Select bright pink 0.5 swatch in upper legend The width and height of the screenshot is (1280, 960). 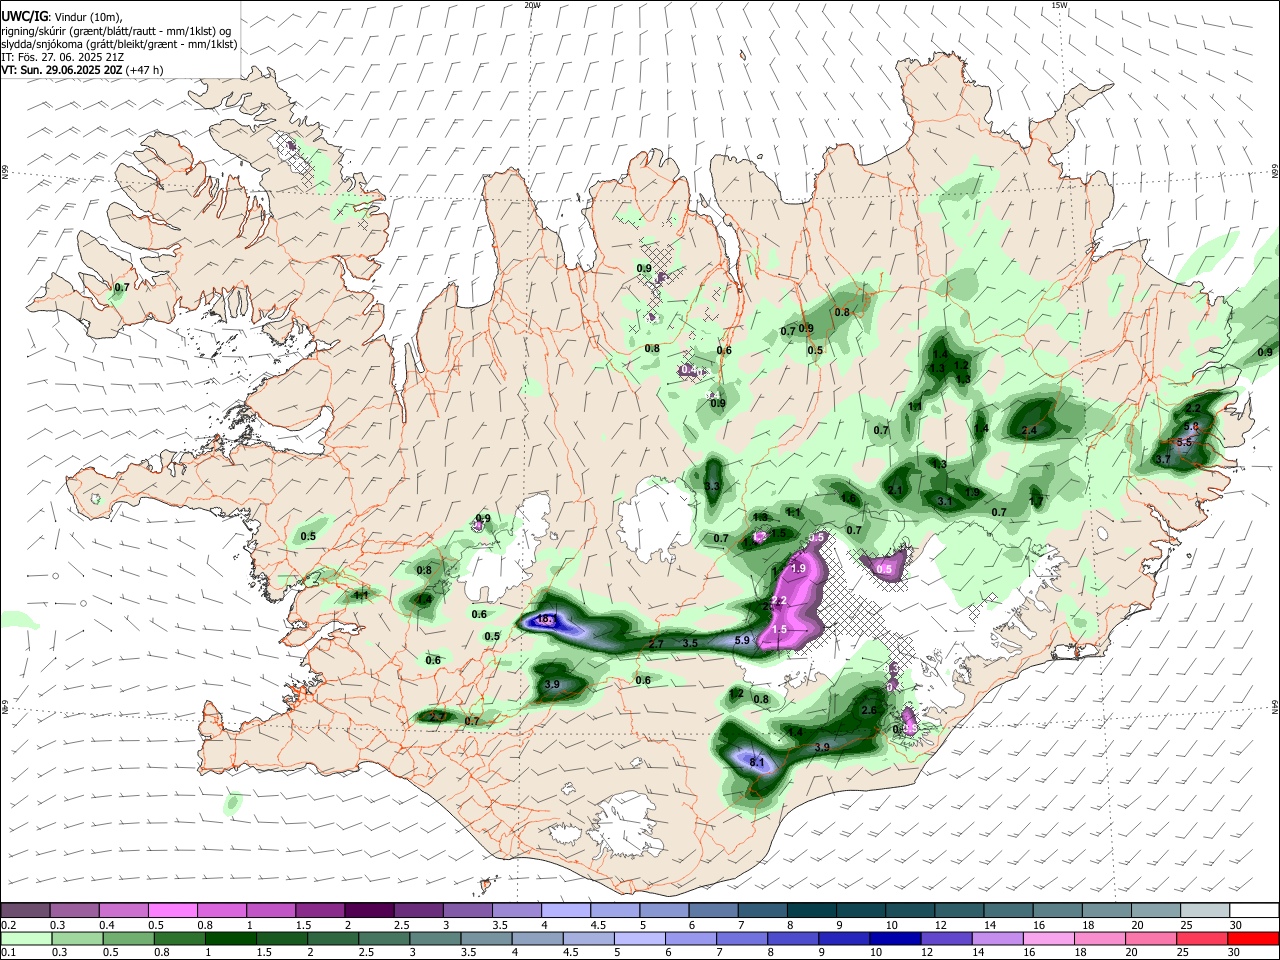[x=172, y=910]
